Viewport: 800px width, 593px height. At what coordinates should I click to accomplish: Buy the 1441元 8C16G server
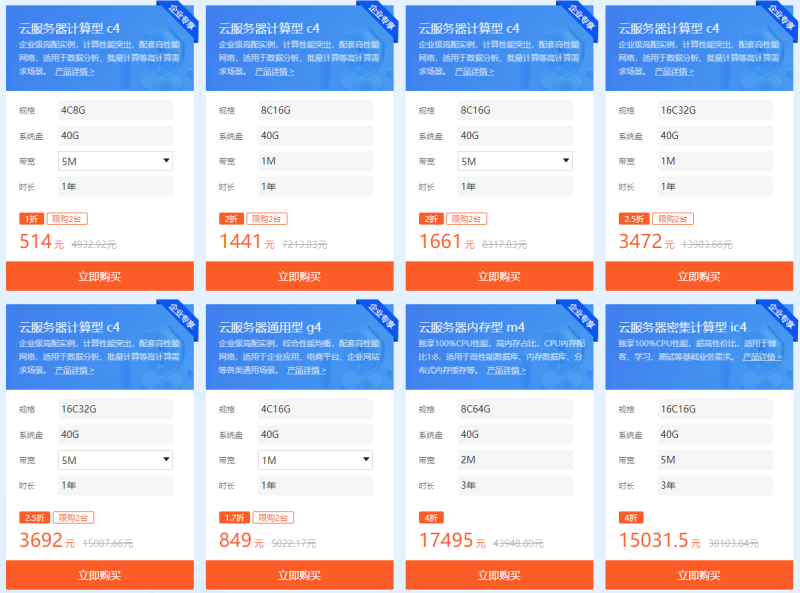pyautogui.click(x=299, y=276)
